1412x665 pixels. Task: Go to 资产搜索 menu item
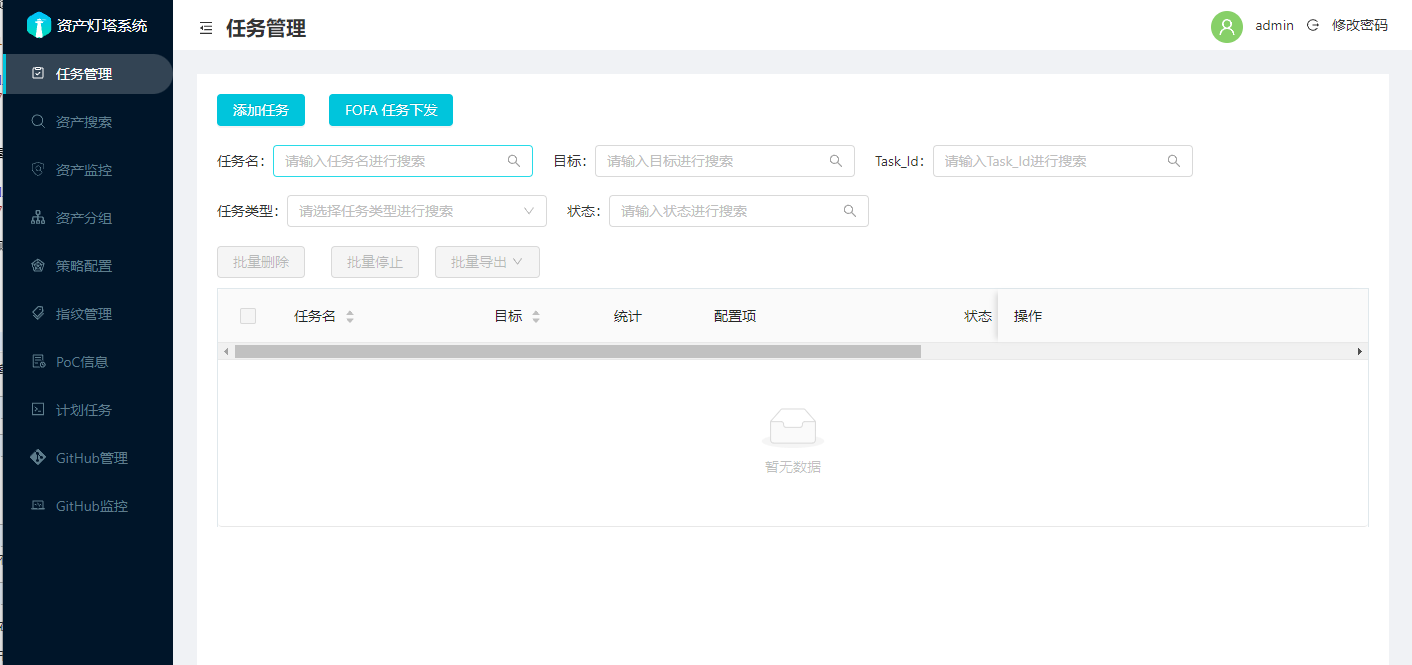click(x=87, y=122)
